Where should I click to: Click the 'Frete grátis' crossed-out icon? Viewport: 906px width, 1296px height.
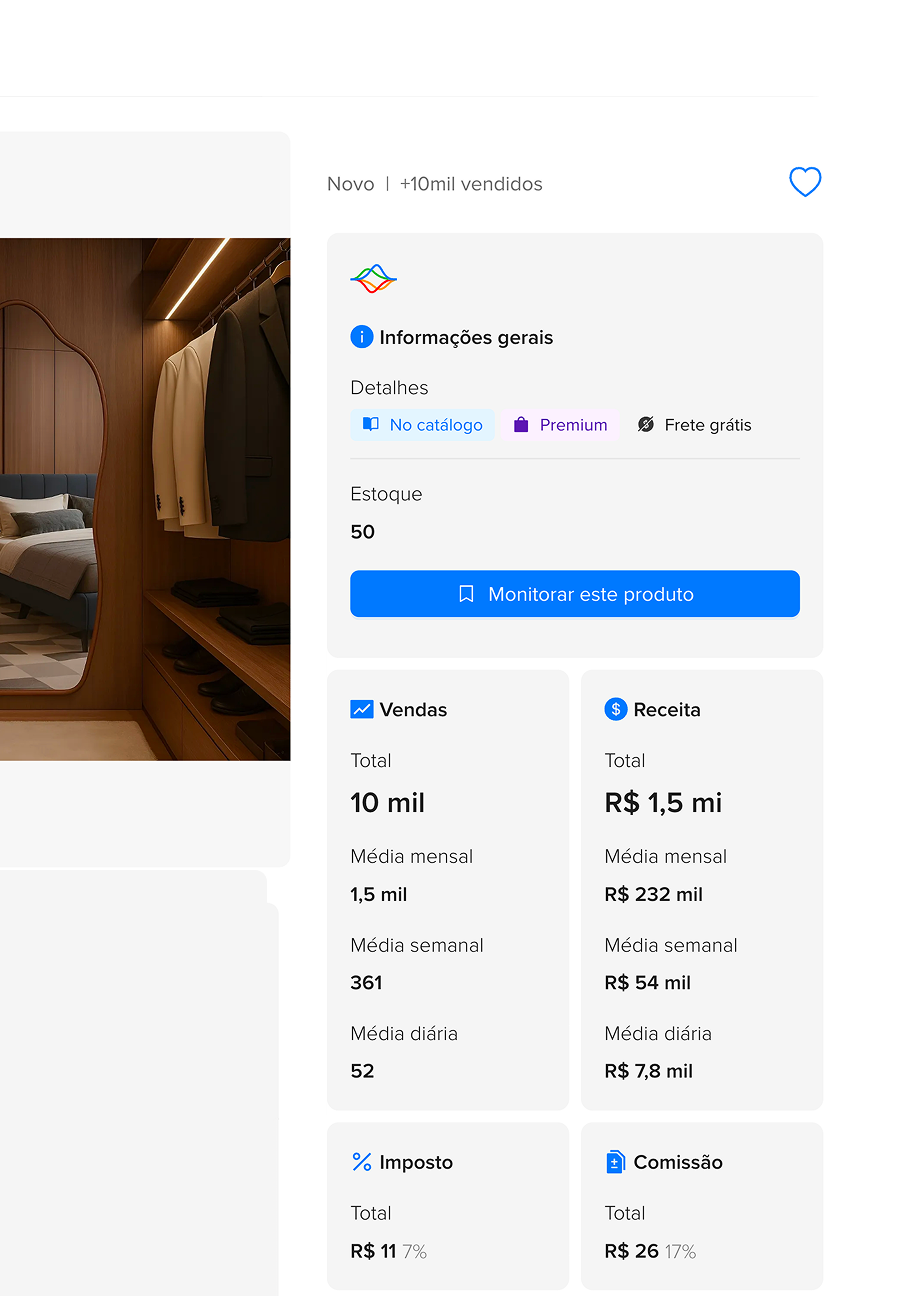point(646,425)
